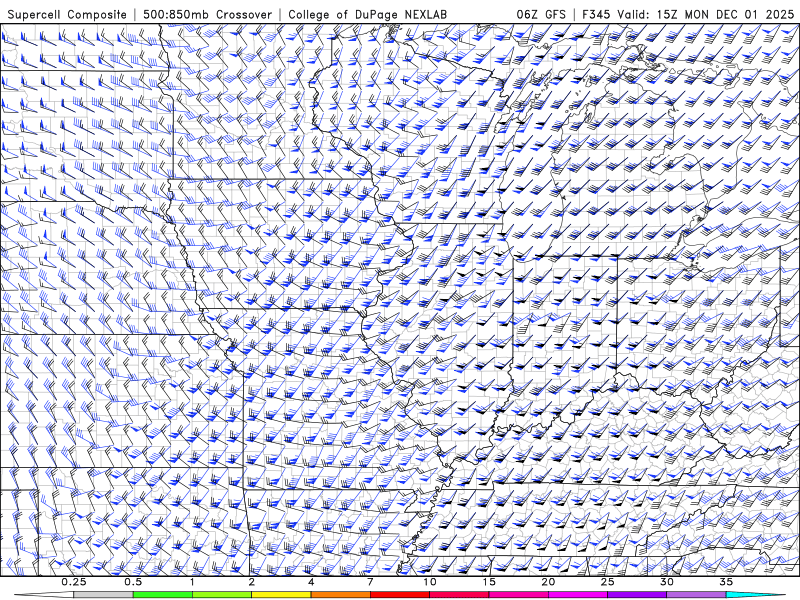Image resolution: width=800 pixels, height=600 pixels.
Task: Click the legend value 35
Action: [726, 582]
